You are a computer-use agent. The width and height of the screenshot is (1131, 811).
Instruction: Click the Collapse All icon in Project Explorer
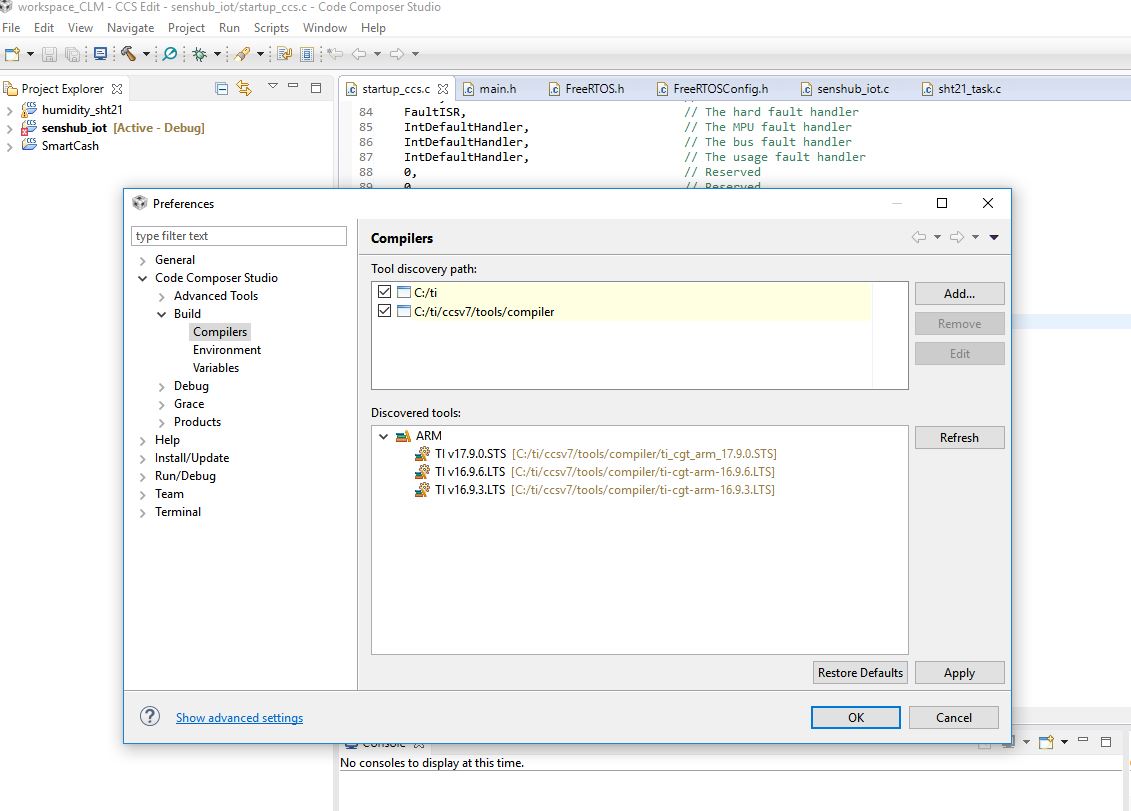click(x=222, y=89)
